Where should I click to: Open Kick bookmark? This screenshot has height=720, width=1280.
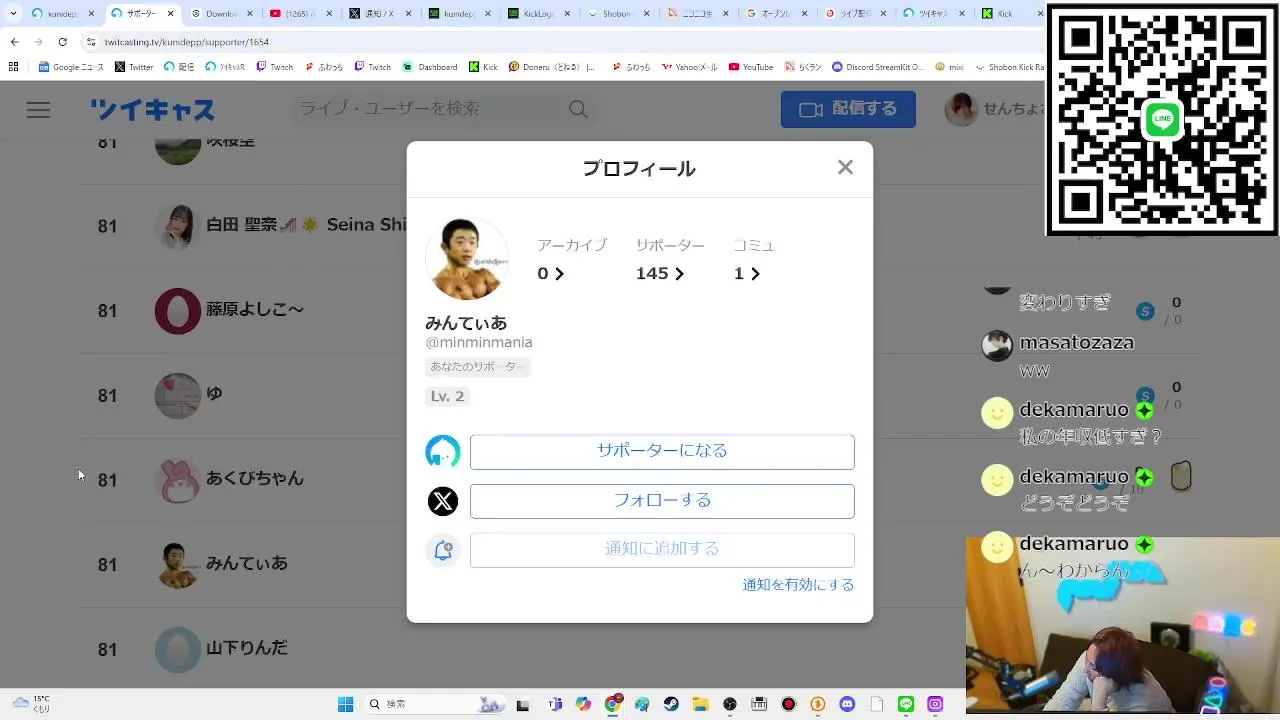tap(483, 67)
